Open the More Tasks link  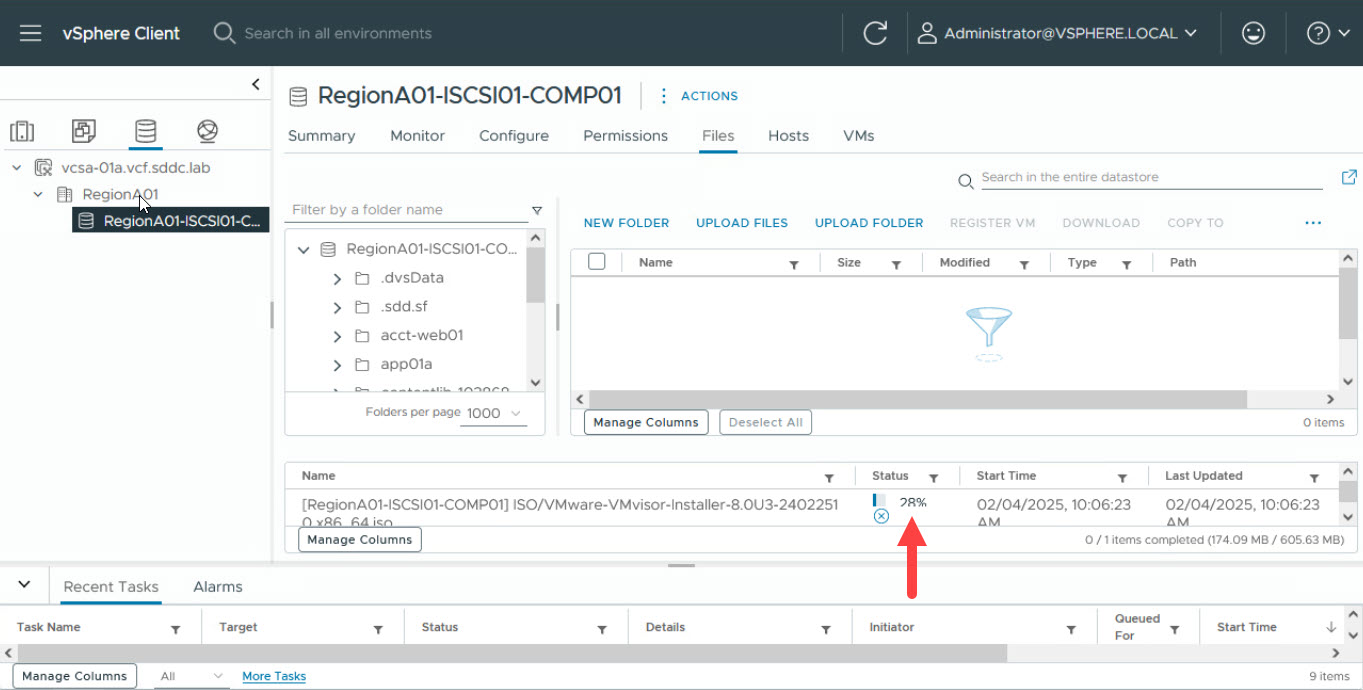pyautogui.click(x=274, y=676)
